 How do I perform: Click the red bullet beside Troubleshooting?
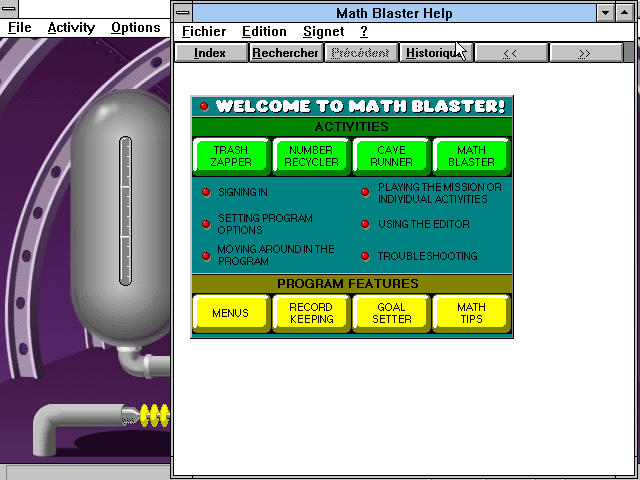(365, 256)
